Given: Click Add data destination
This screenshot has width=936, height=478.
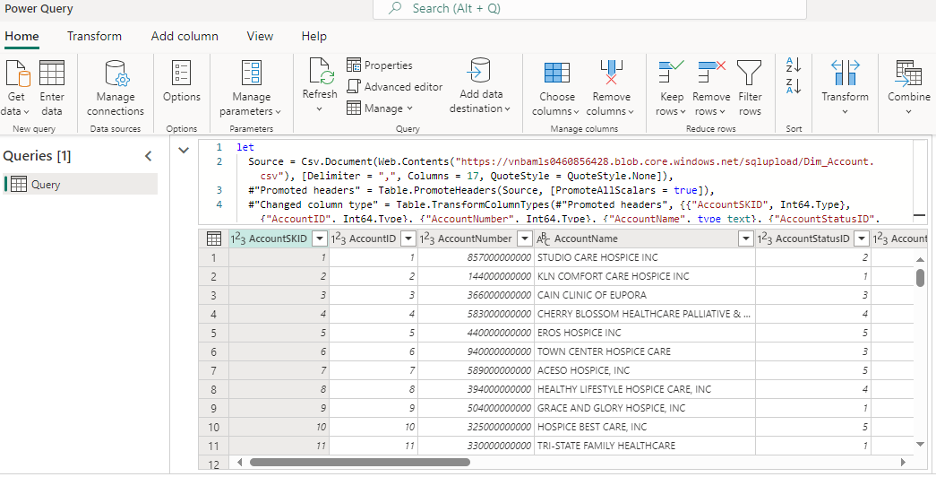Looking at the screenshot, I should click(481, 85).
